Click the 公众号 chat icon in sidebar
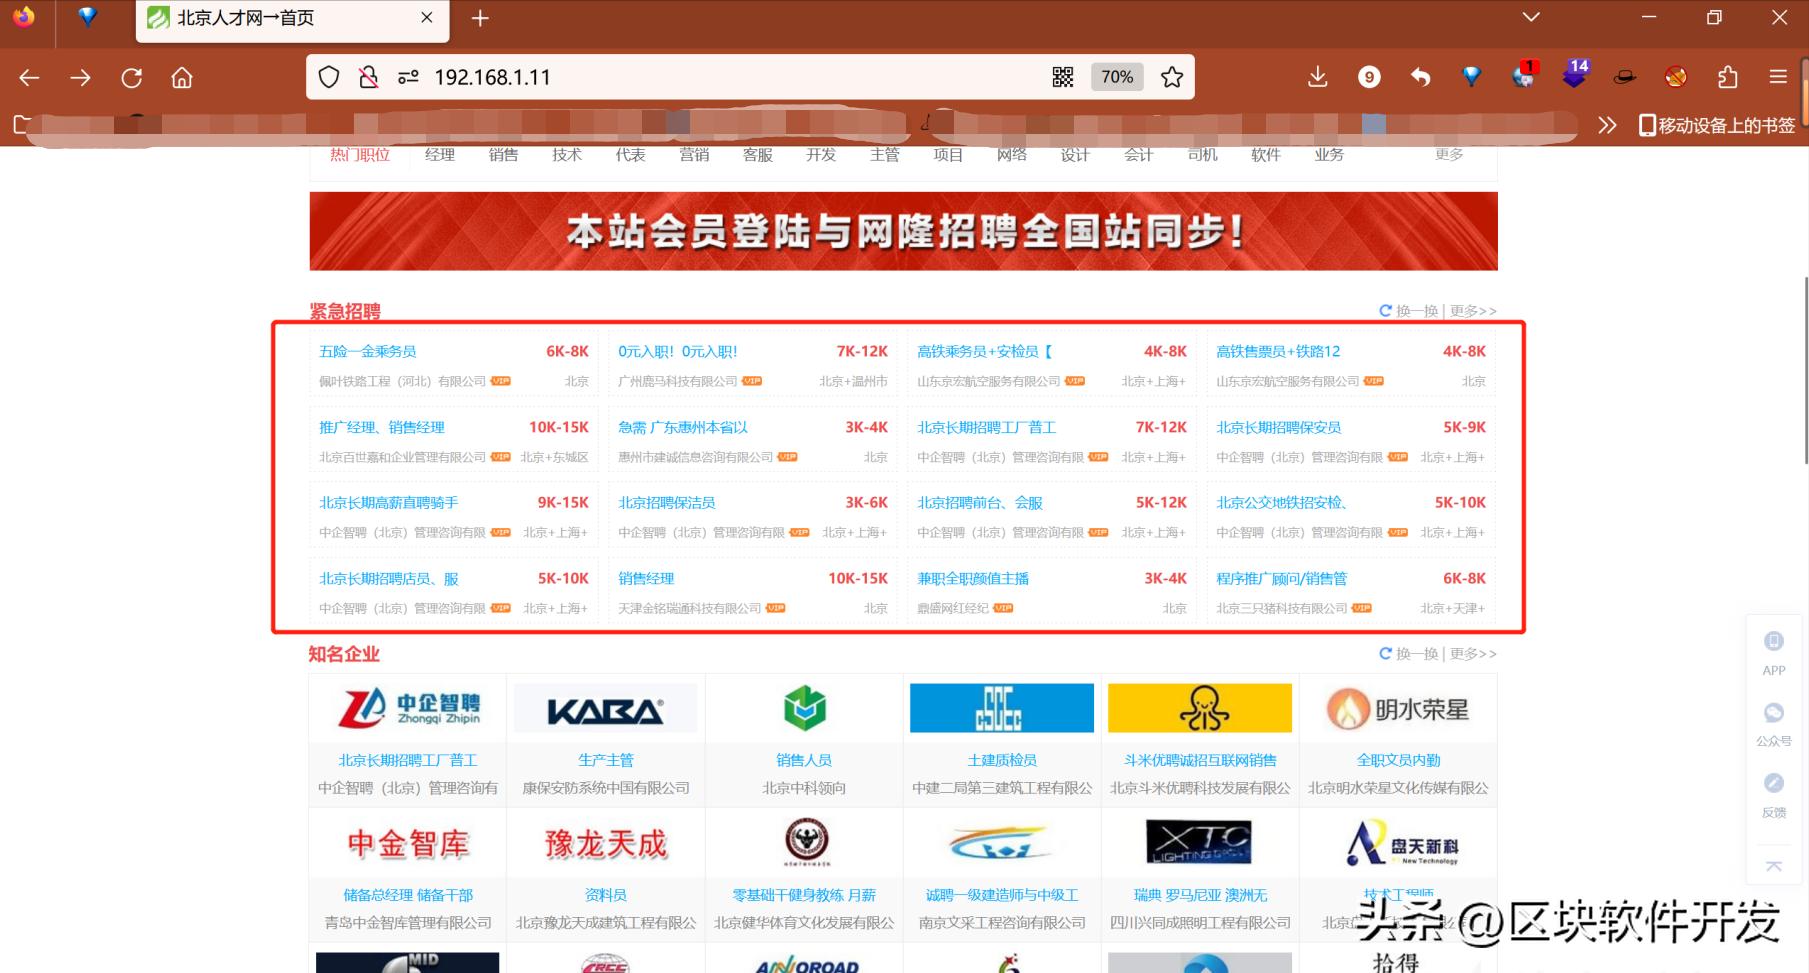 click(1773, 712)
